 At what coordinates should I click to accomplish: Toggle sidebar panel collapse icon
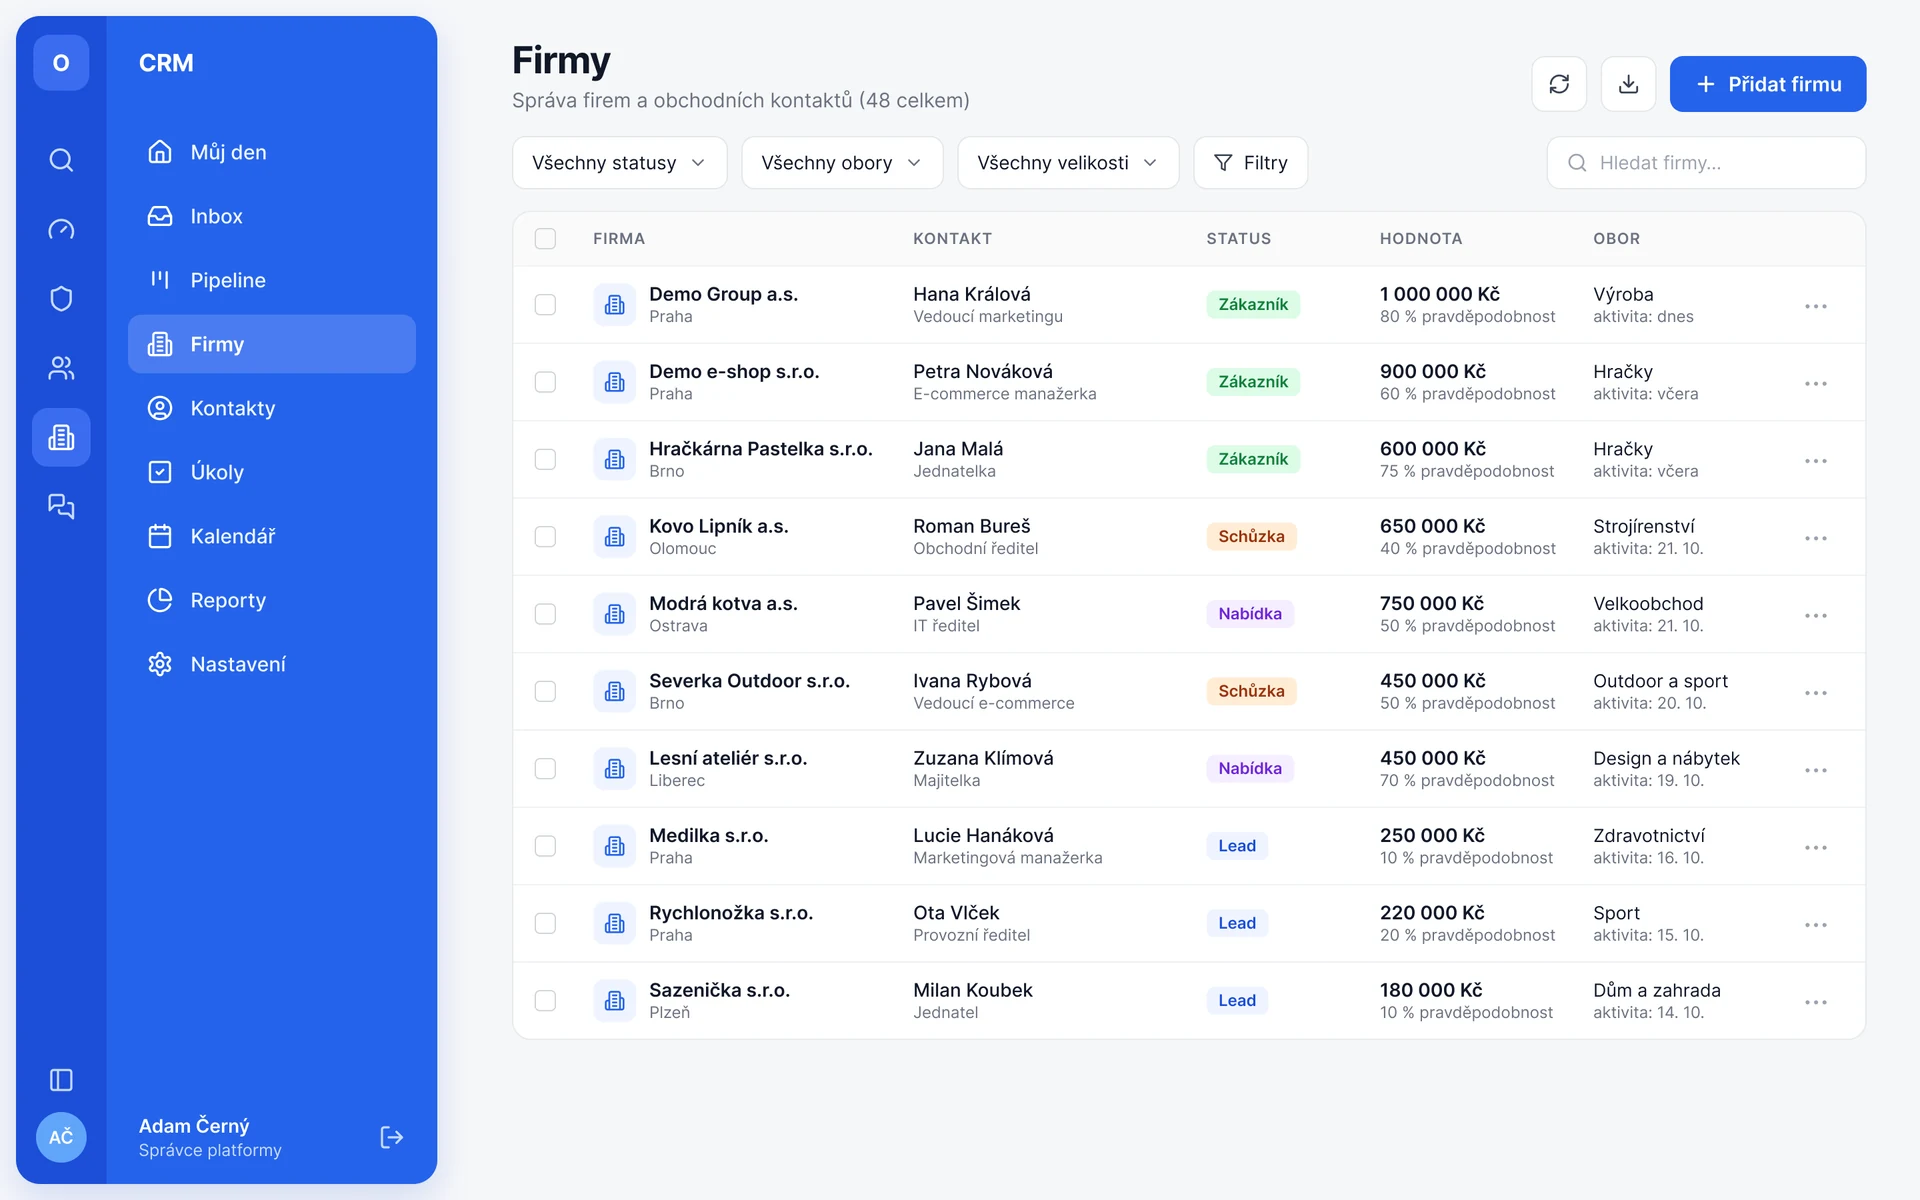(61, 1080)
